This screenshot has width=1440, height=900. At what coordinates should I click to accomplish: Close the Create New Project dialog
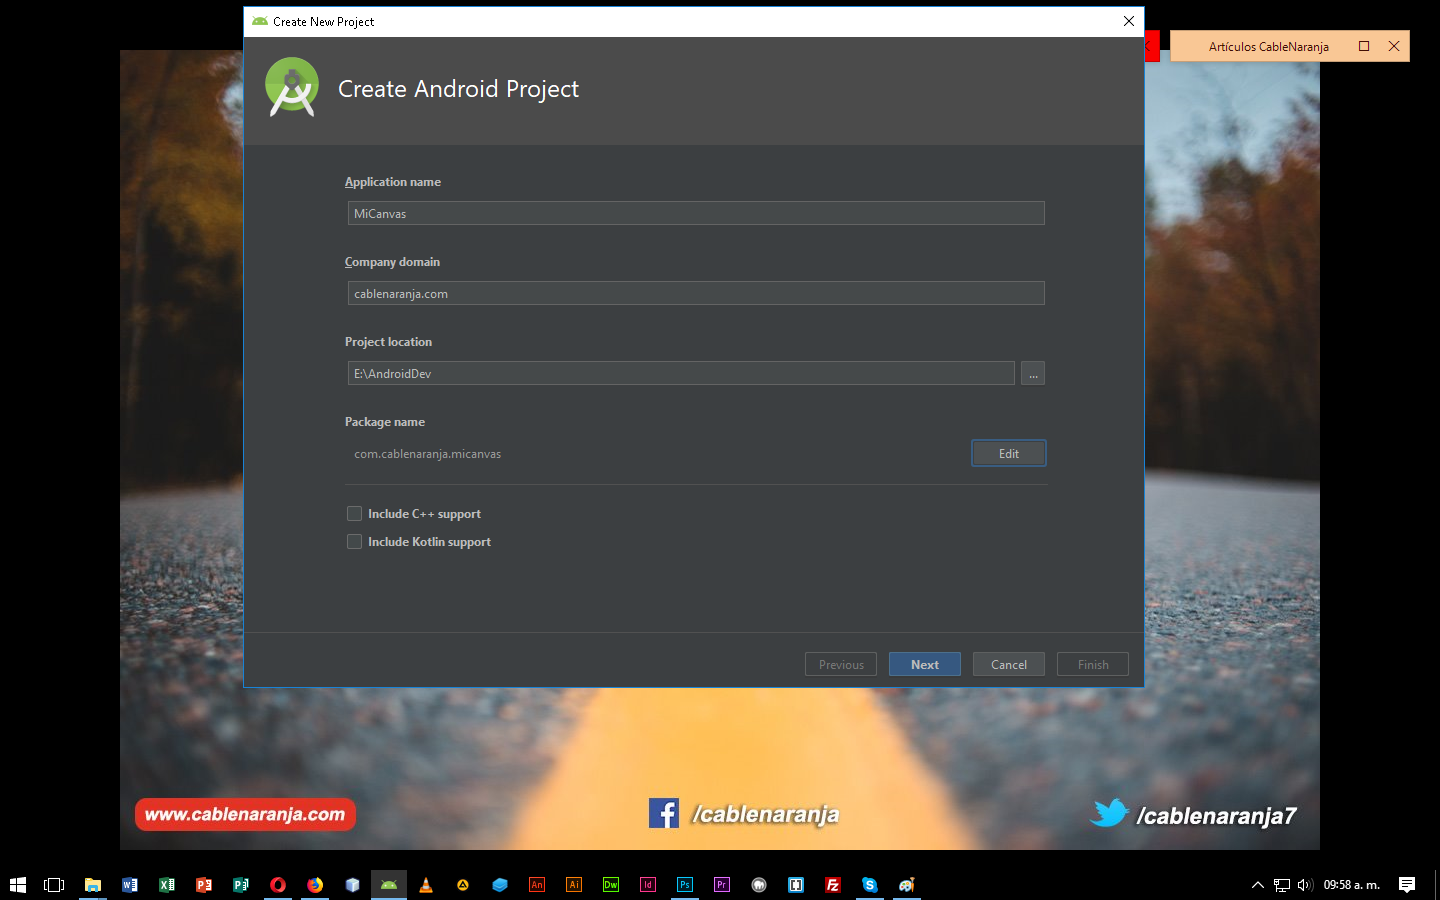[x=1129, y=21]
